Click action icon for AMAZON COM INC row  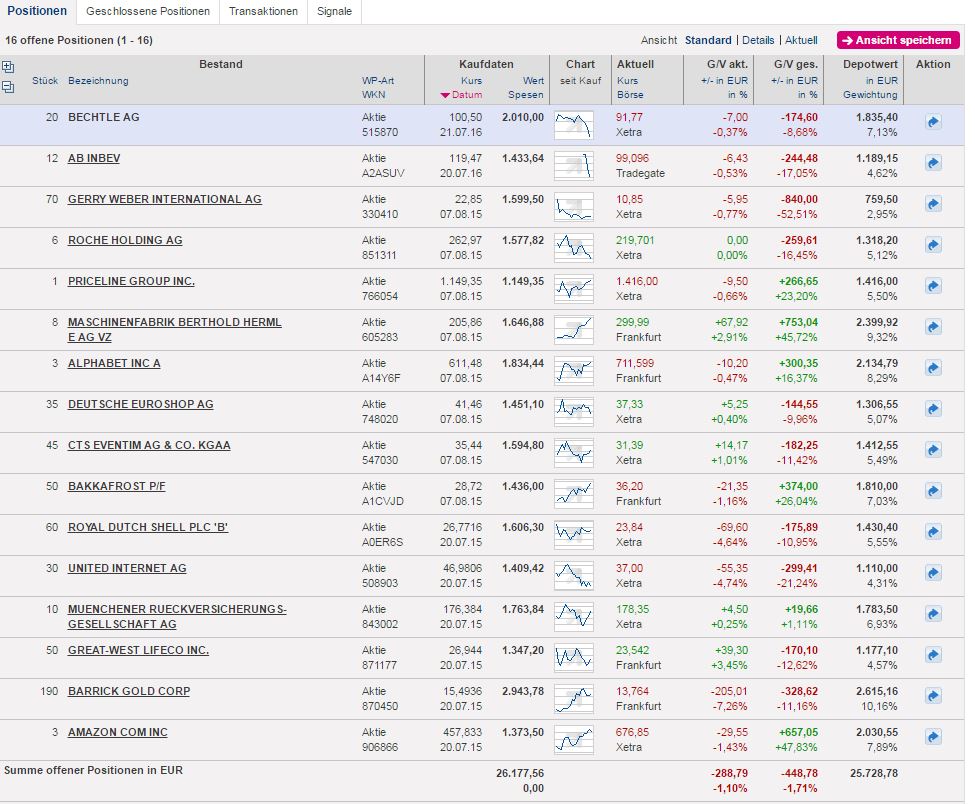coord(933,737)
